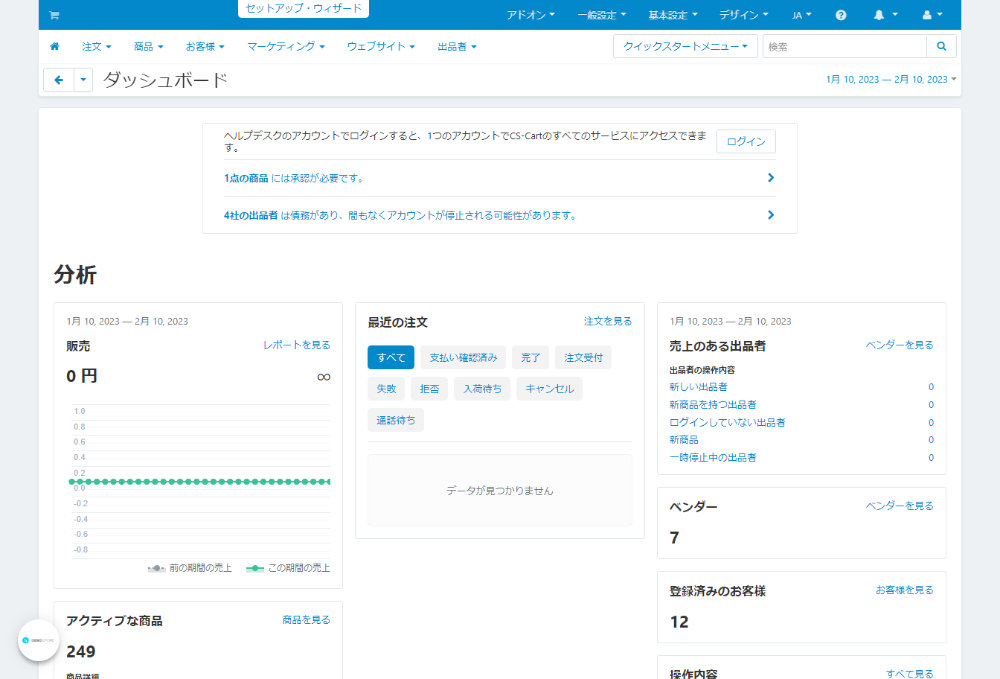Screen dimensions: 1000x679
Task: Click ベンダーを見る in 売上のある出品者
Action: (x=899, y=345)
